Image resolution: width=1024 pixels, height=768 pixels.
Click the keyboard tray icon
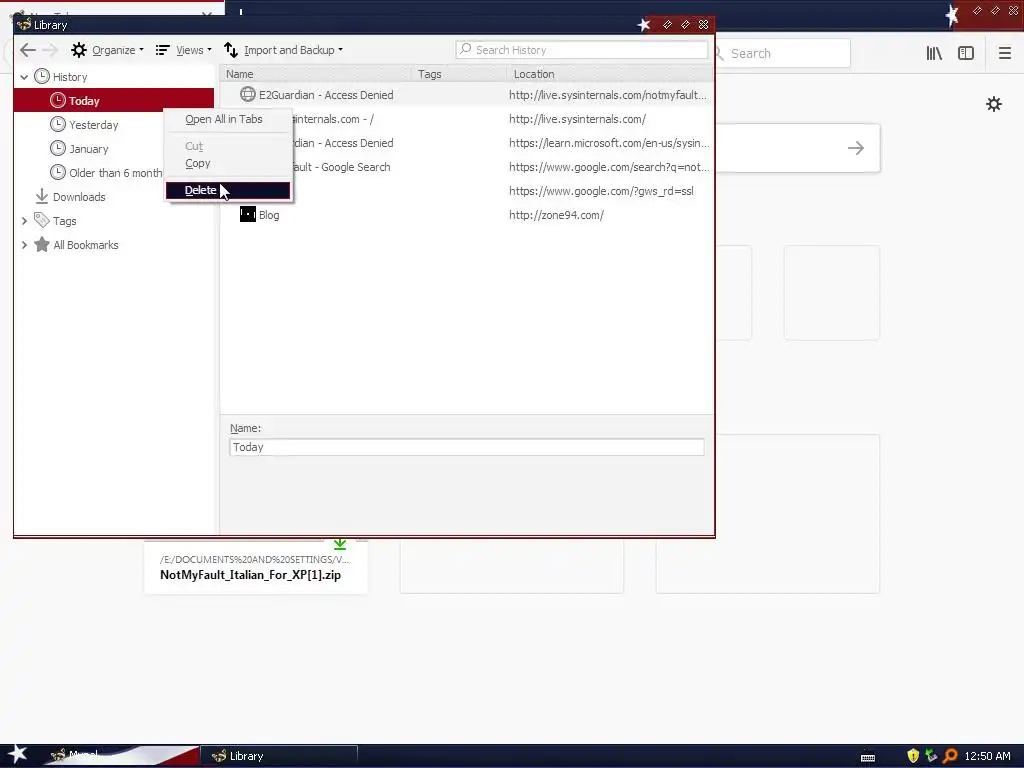tap(868, 757)
